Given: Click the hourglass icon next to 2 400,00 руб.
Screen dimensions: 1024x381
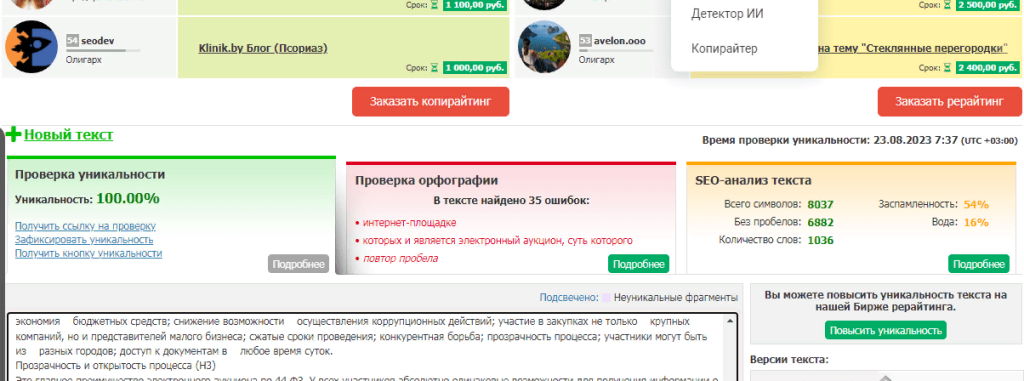Looking at the screenshot, I should coord(947,67).
